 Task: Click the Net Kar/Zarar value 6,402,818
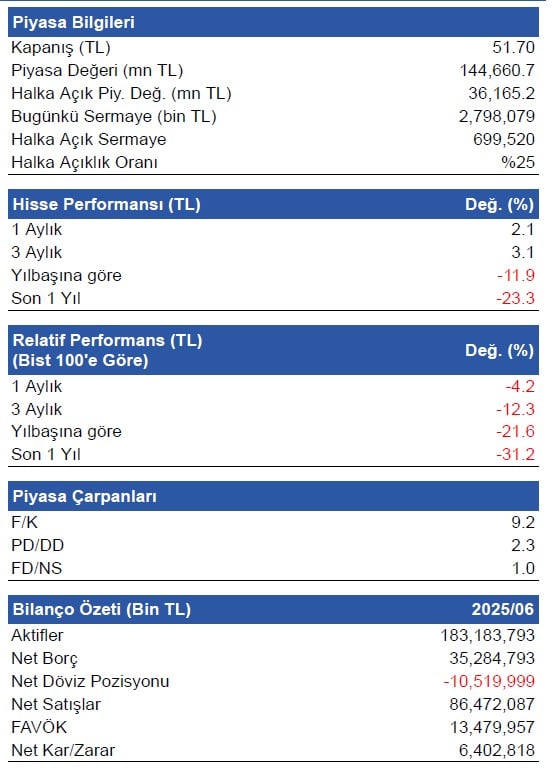click(x=496, y=750)
